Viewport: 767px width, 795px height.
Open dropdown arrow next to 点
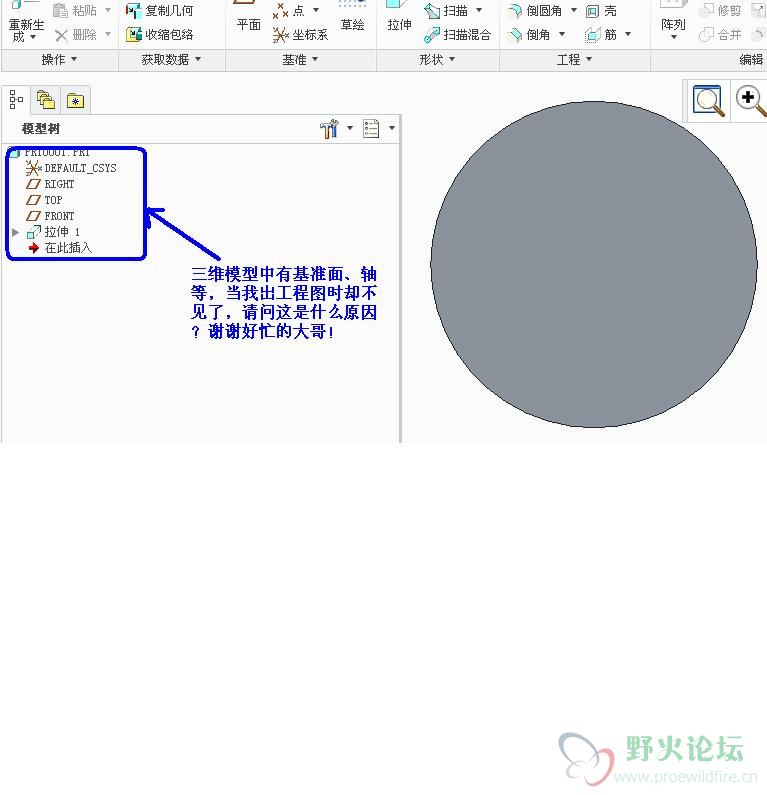click(x=316, y=10)
